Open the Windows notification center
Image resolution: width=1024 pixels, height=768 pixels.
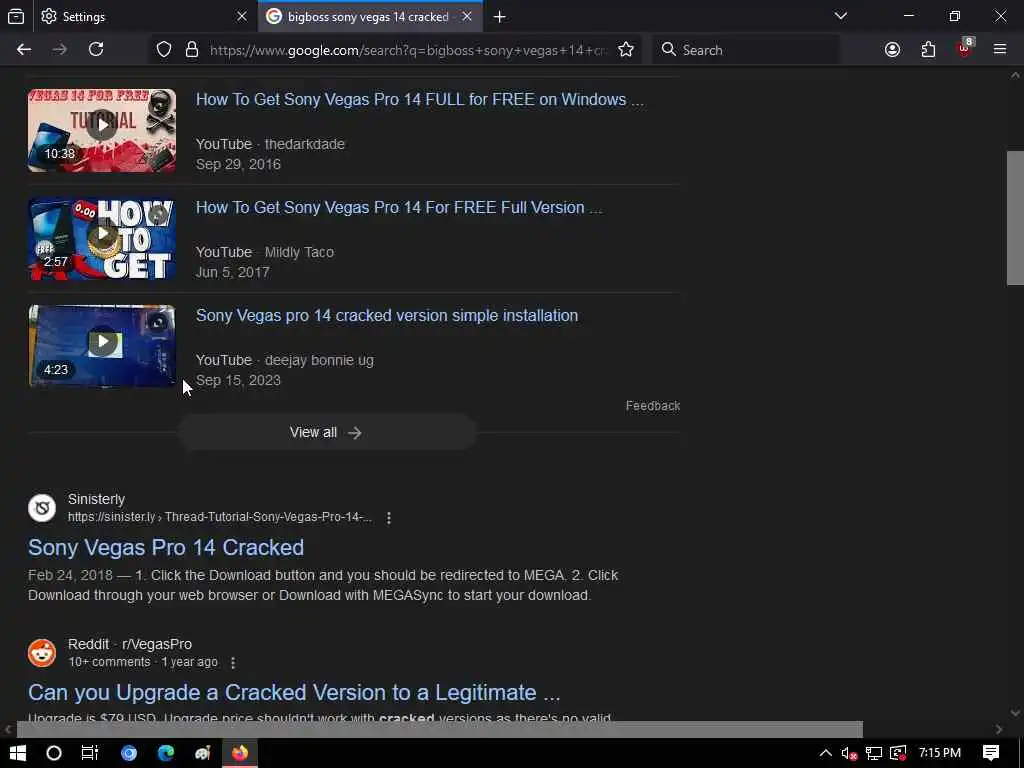(991, 753)
